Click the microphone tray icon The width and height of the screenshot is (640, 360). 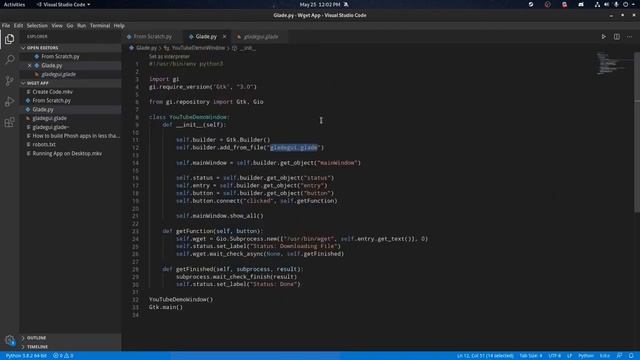pos(616,4)
